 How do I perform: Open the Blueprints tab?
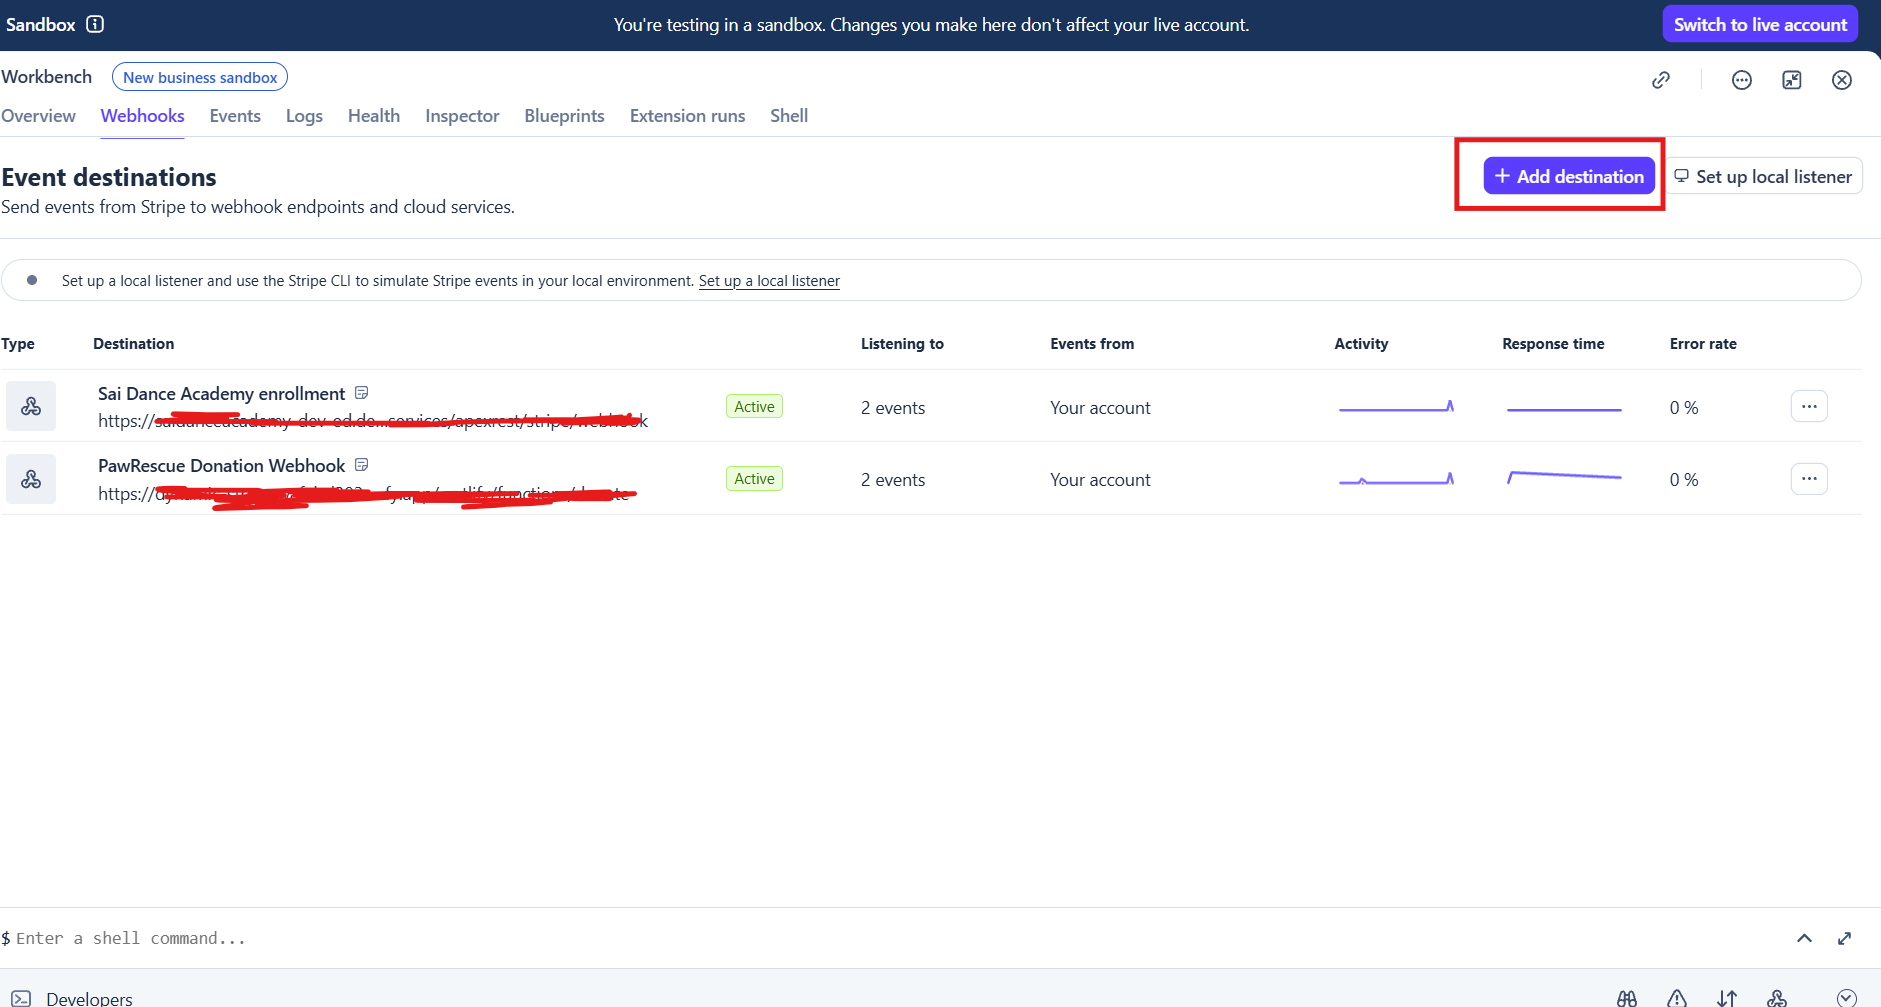tap(564, 116)
